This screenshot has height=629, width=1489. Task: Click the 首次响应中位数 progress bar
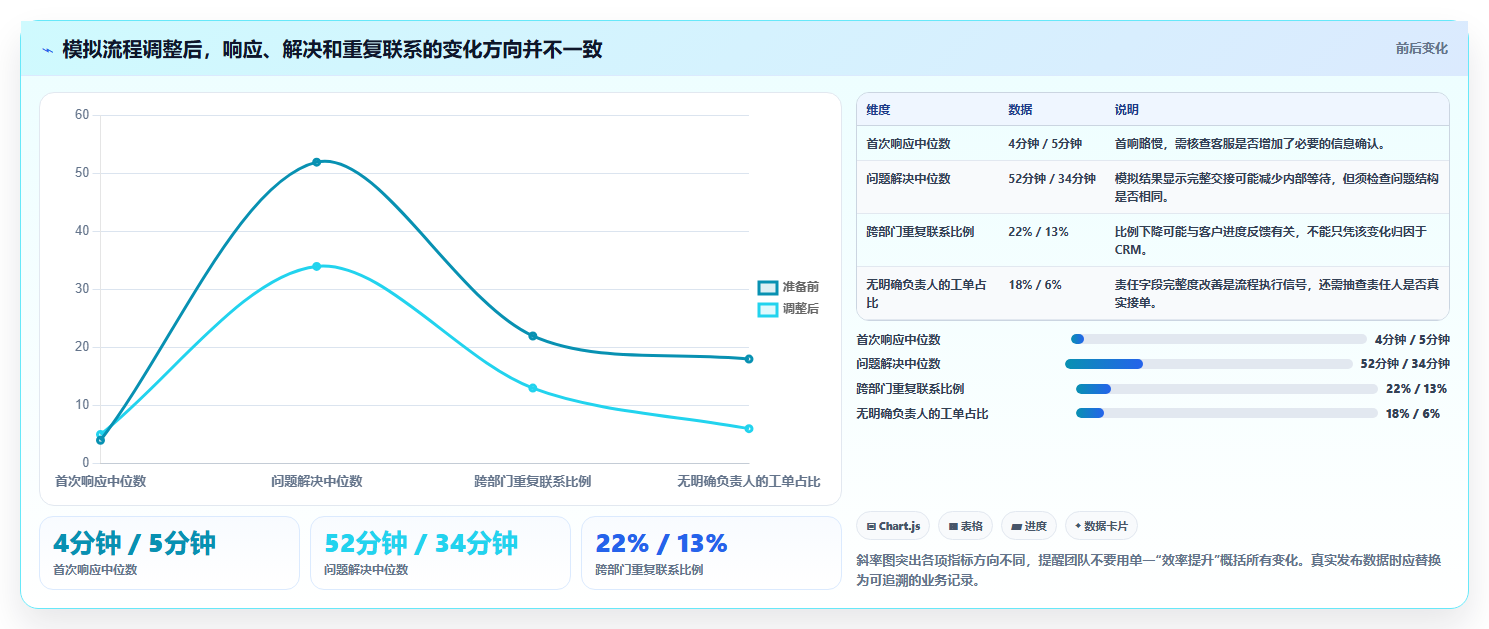pyautogui.click(x=1218, y=339)
